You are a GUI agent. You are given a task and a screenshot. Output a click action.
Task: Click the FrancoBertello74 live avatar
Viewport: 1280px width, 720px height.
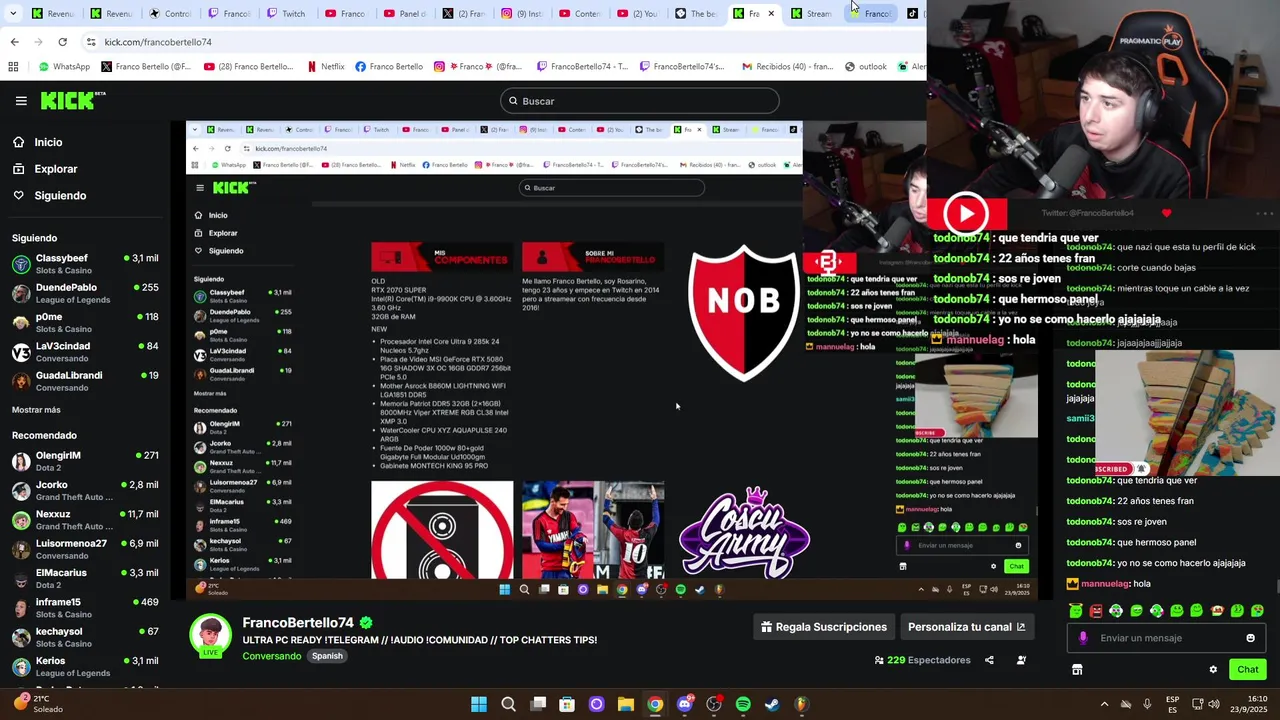tap(211, 636)
